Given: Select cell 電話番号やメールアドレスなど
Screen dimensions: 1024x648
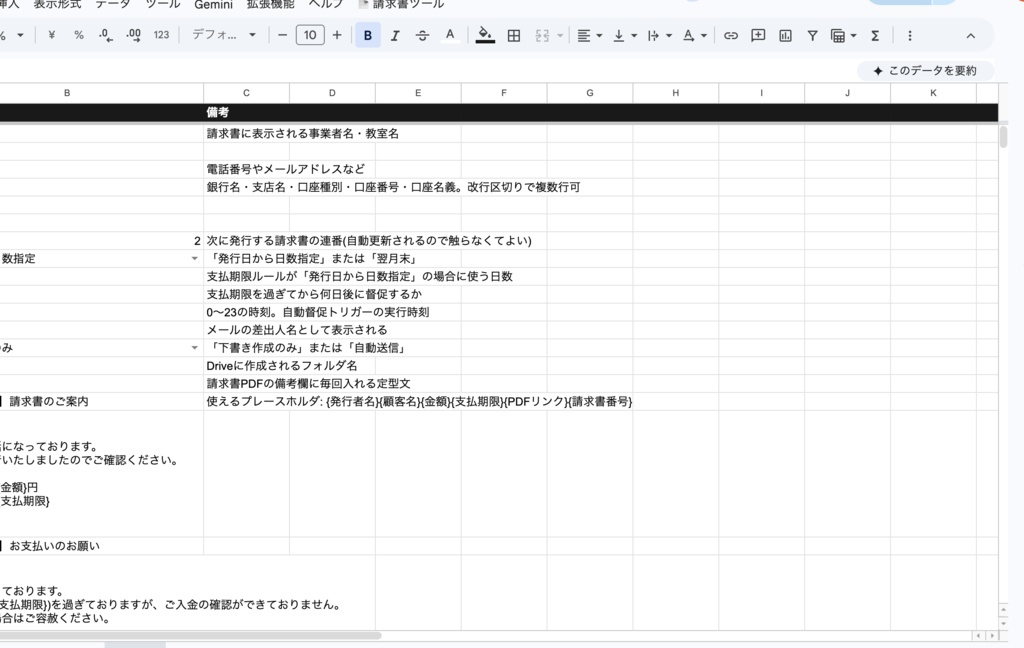Looking at the screenshot, I should (x=246, y=169).
